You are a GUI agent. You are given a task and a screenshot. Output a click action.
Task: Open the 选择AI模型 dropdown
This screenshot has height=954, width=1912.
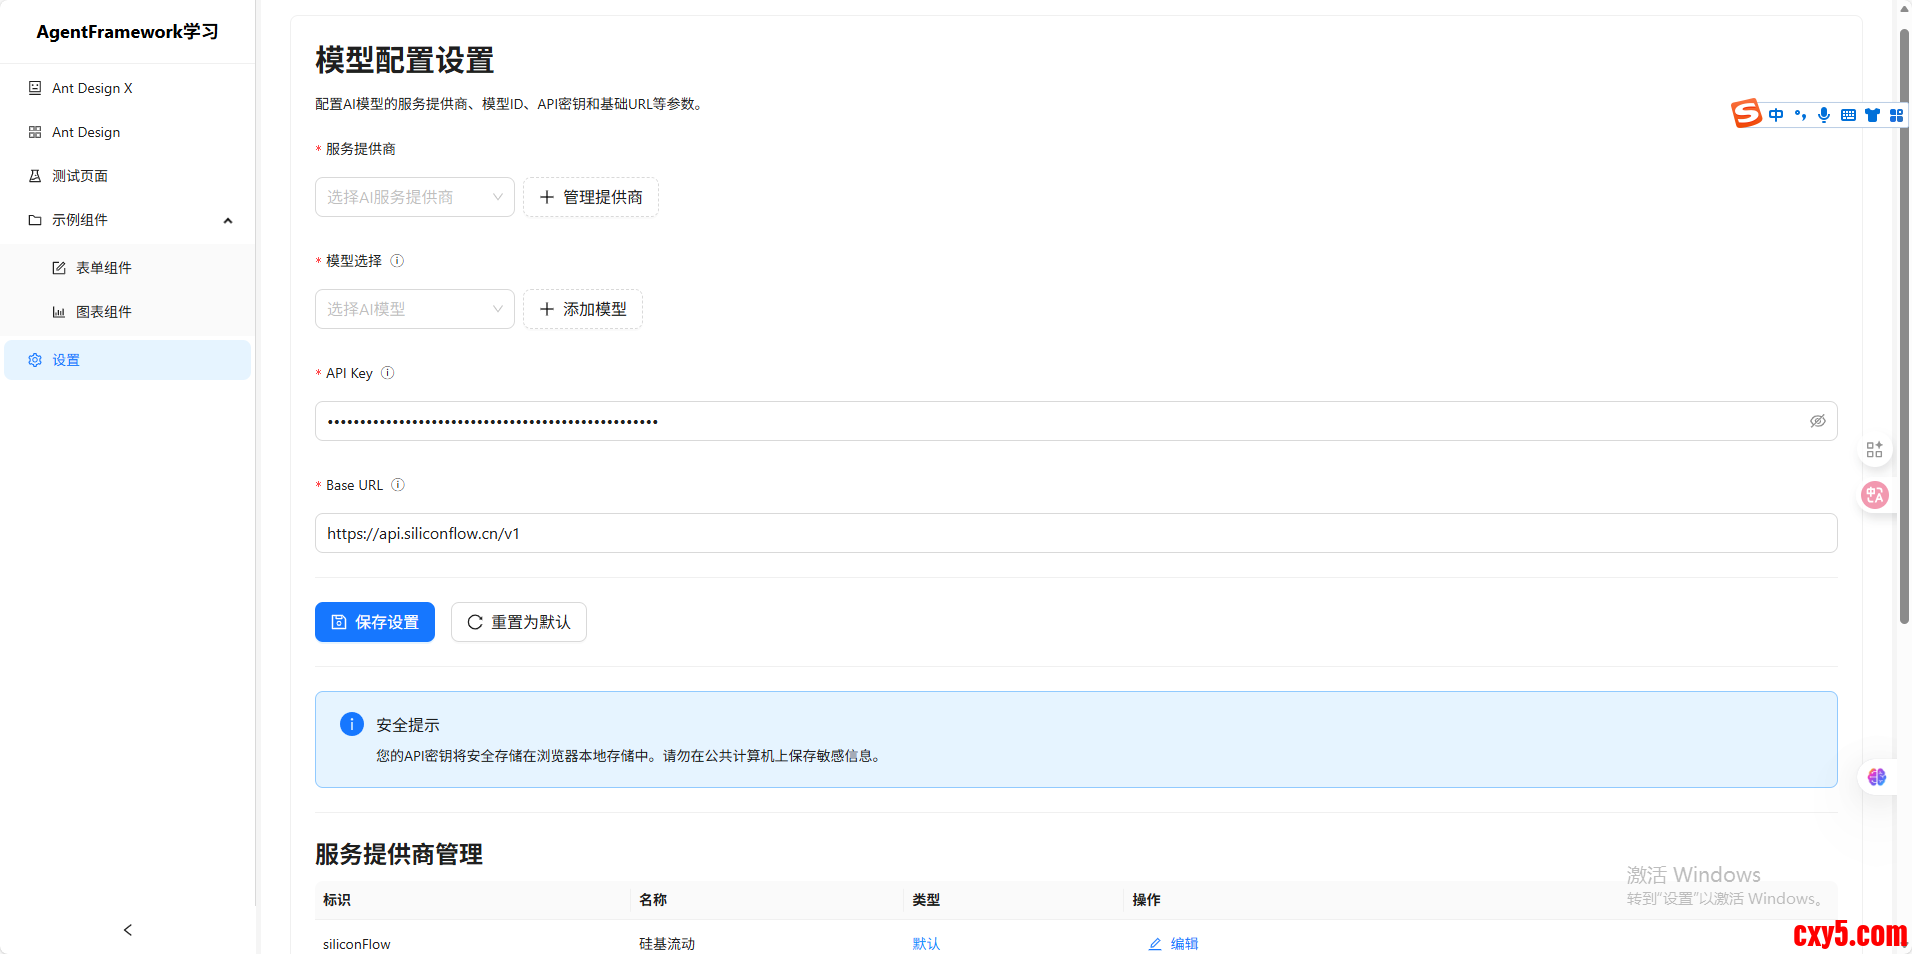coord(414,309)
